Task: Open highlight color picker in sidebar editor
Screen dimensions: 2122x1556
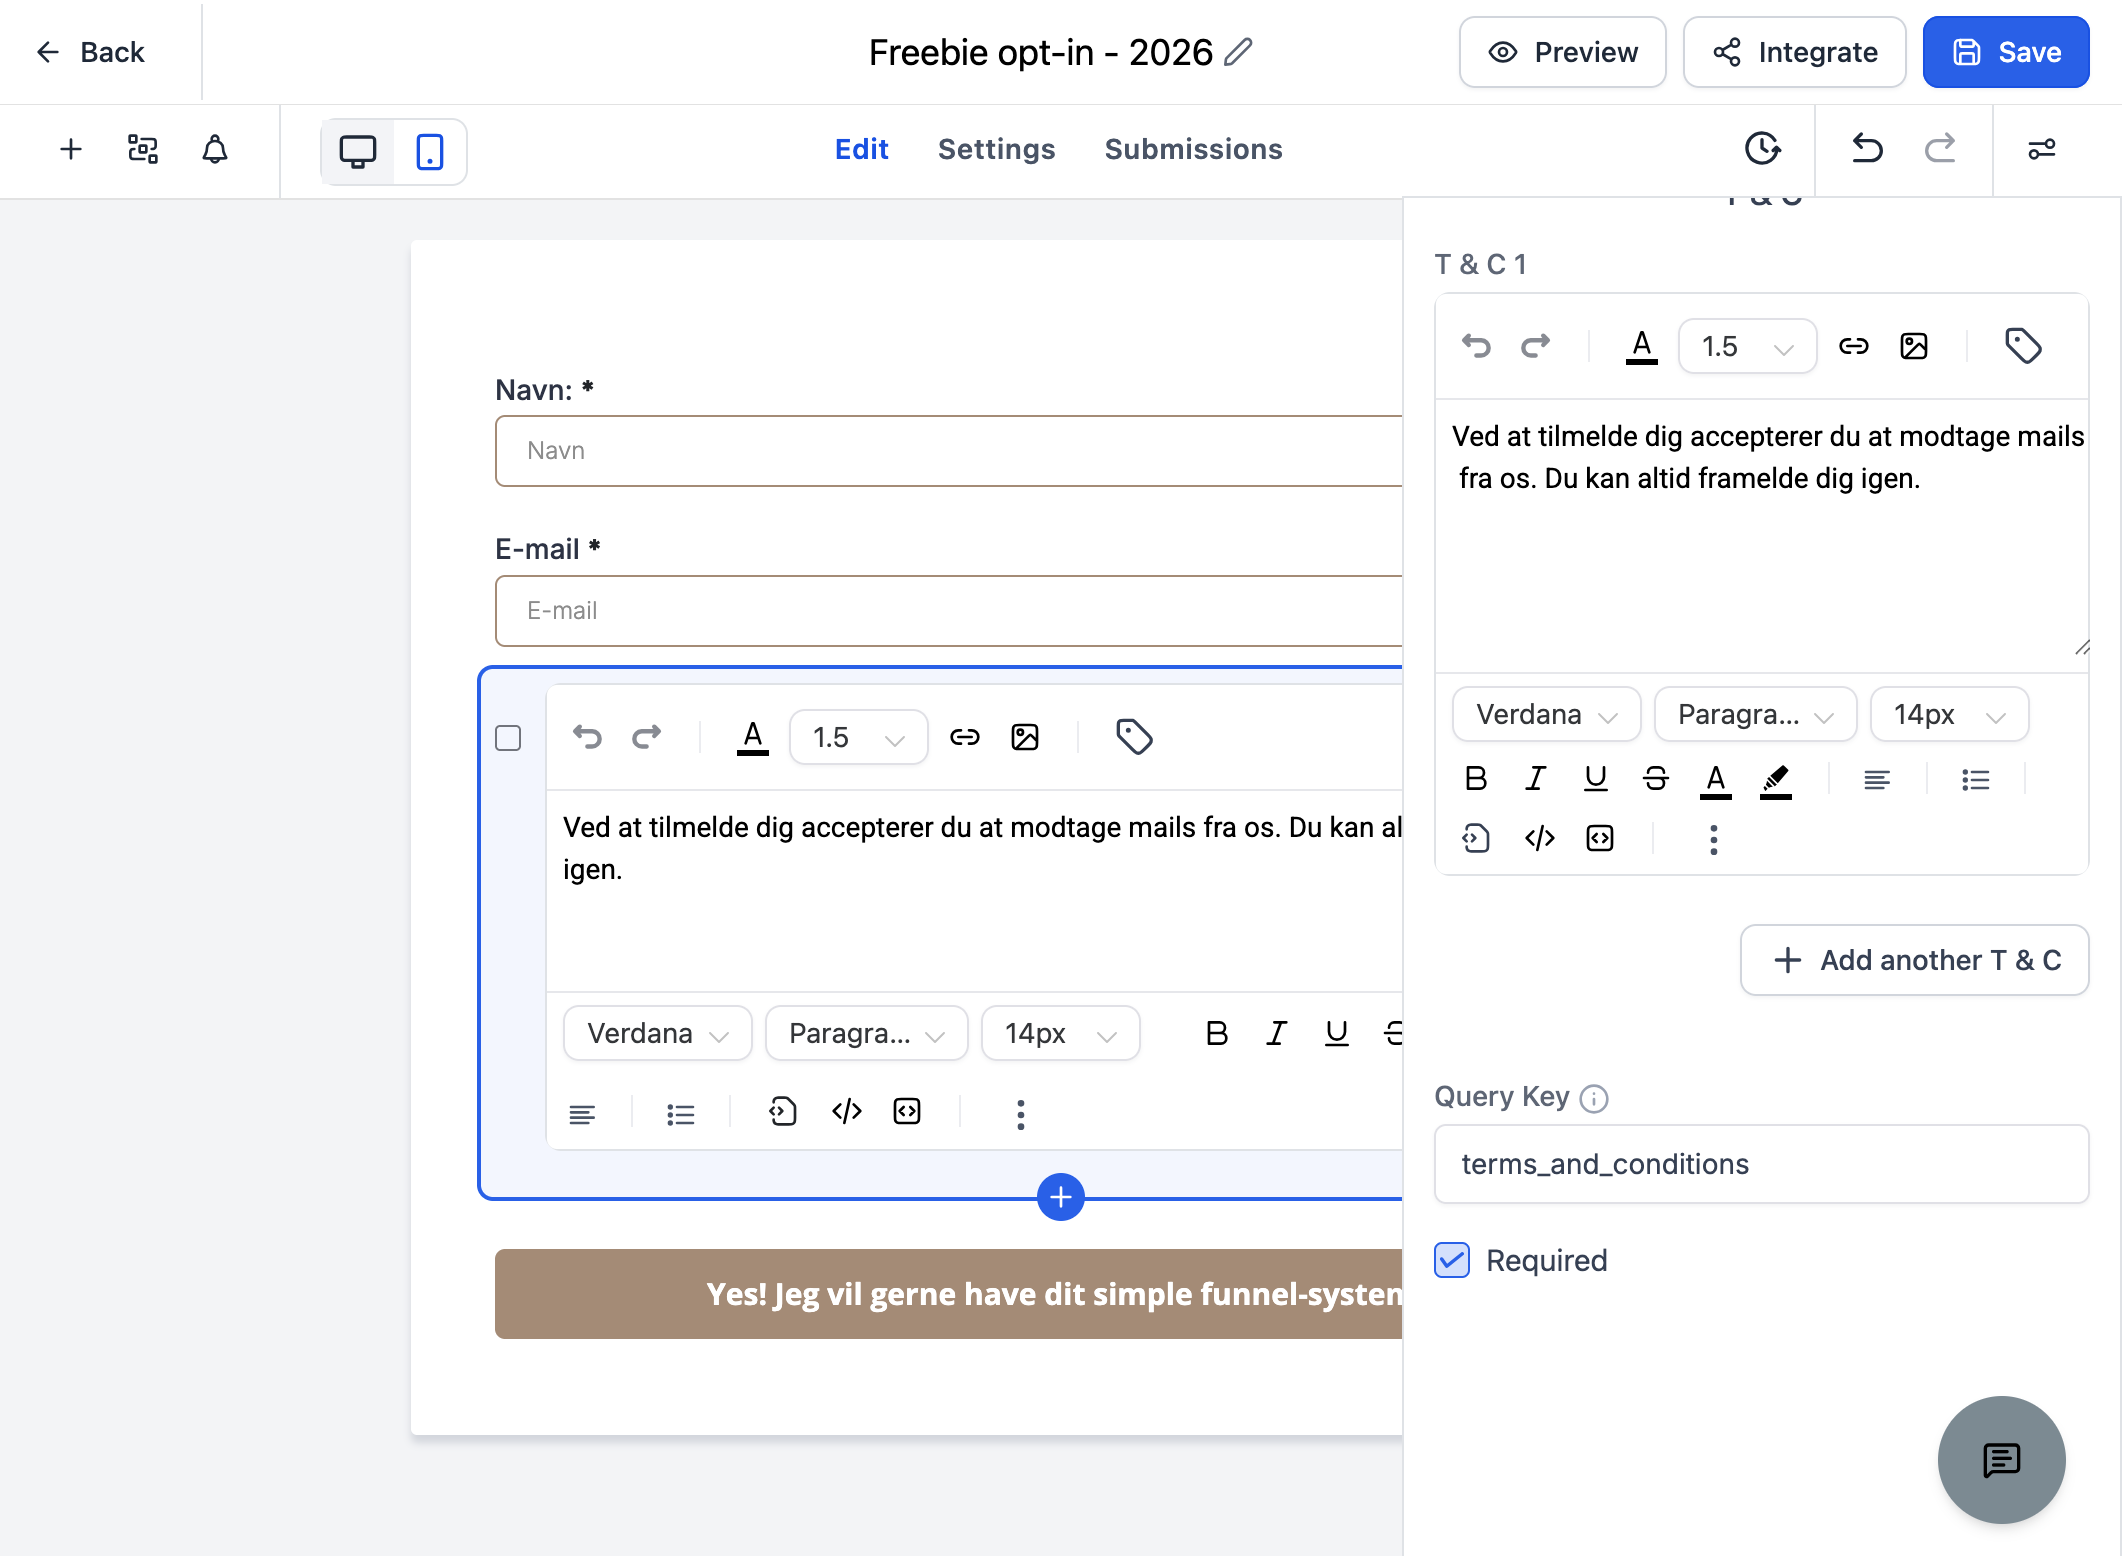Action: point(1775,780)
